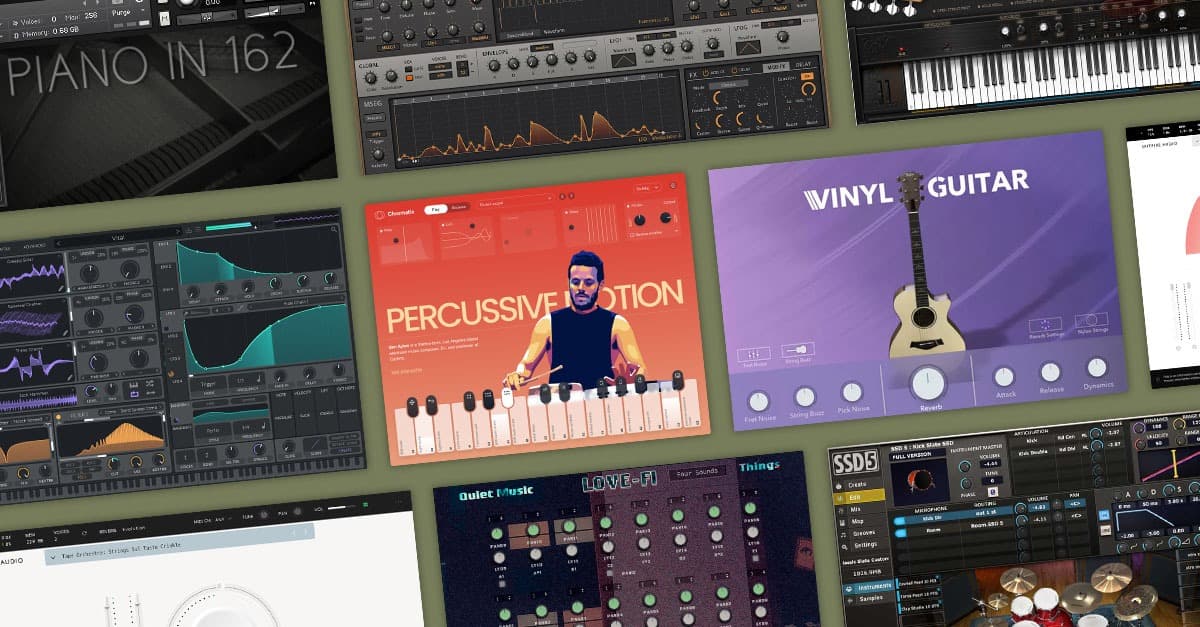Switch Percussive Motion to Fast mode

[x=435, y=207]
